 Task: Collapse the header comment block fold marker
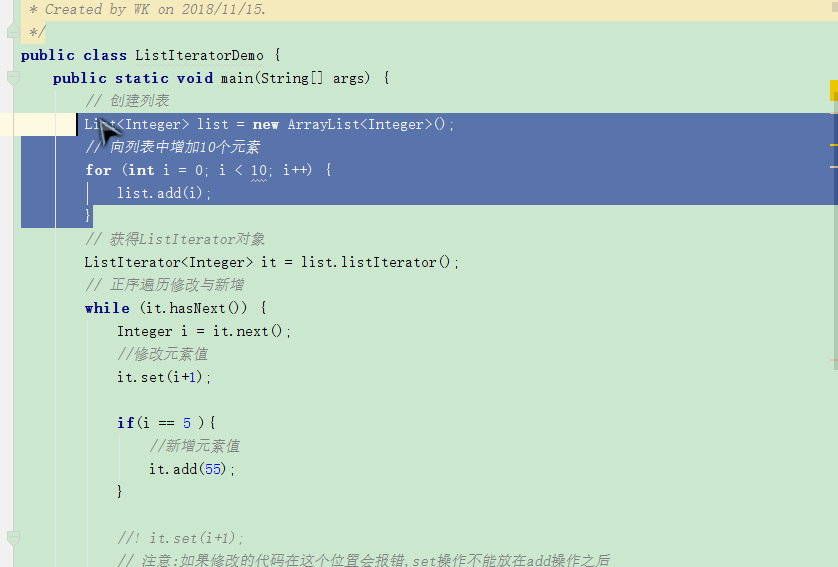point(14,32)
